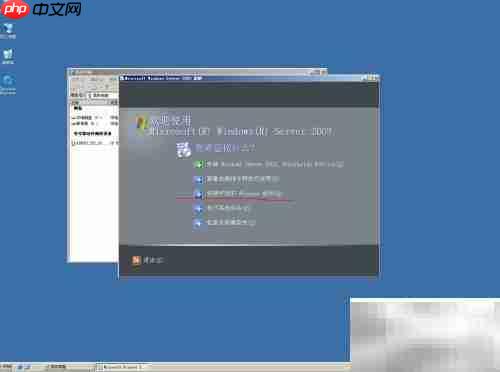This screenshot has width=500, height=372.
Task: Open the computer icon on the desktop
Action: point(8,31)
